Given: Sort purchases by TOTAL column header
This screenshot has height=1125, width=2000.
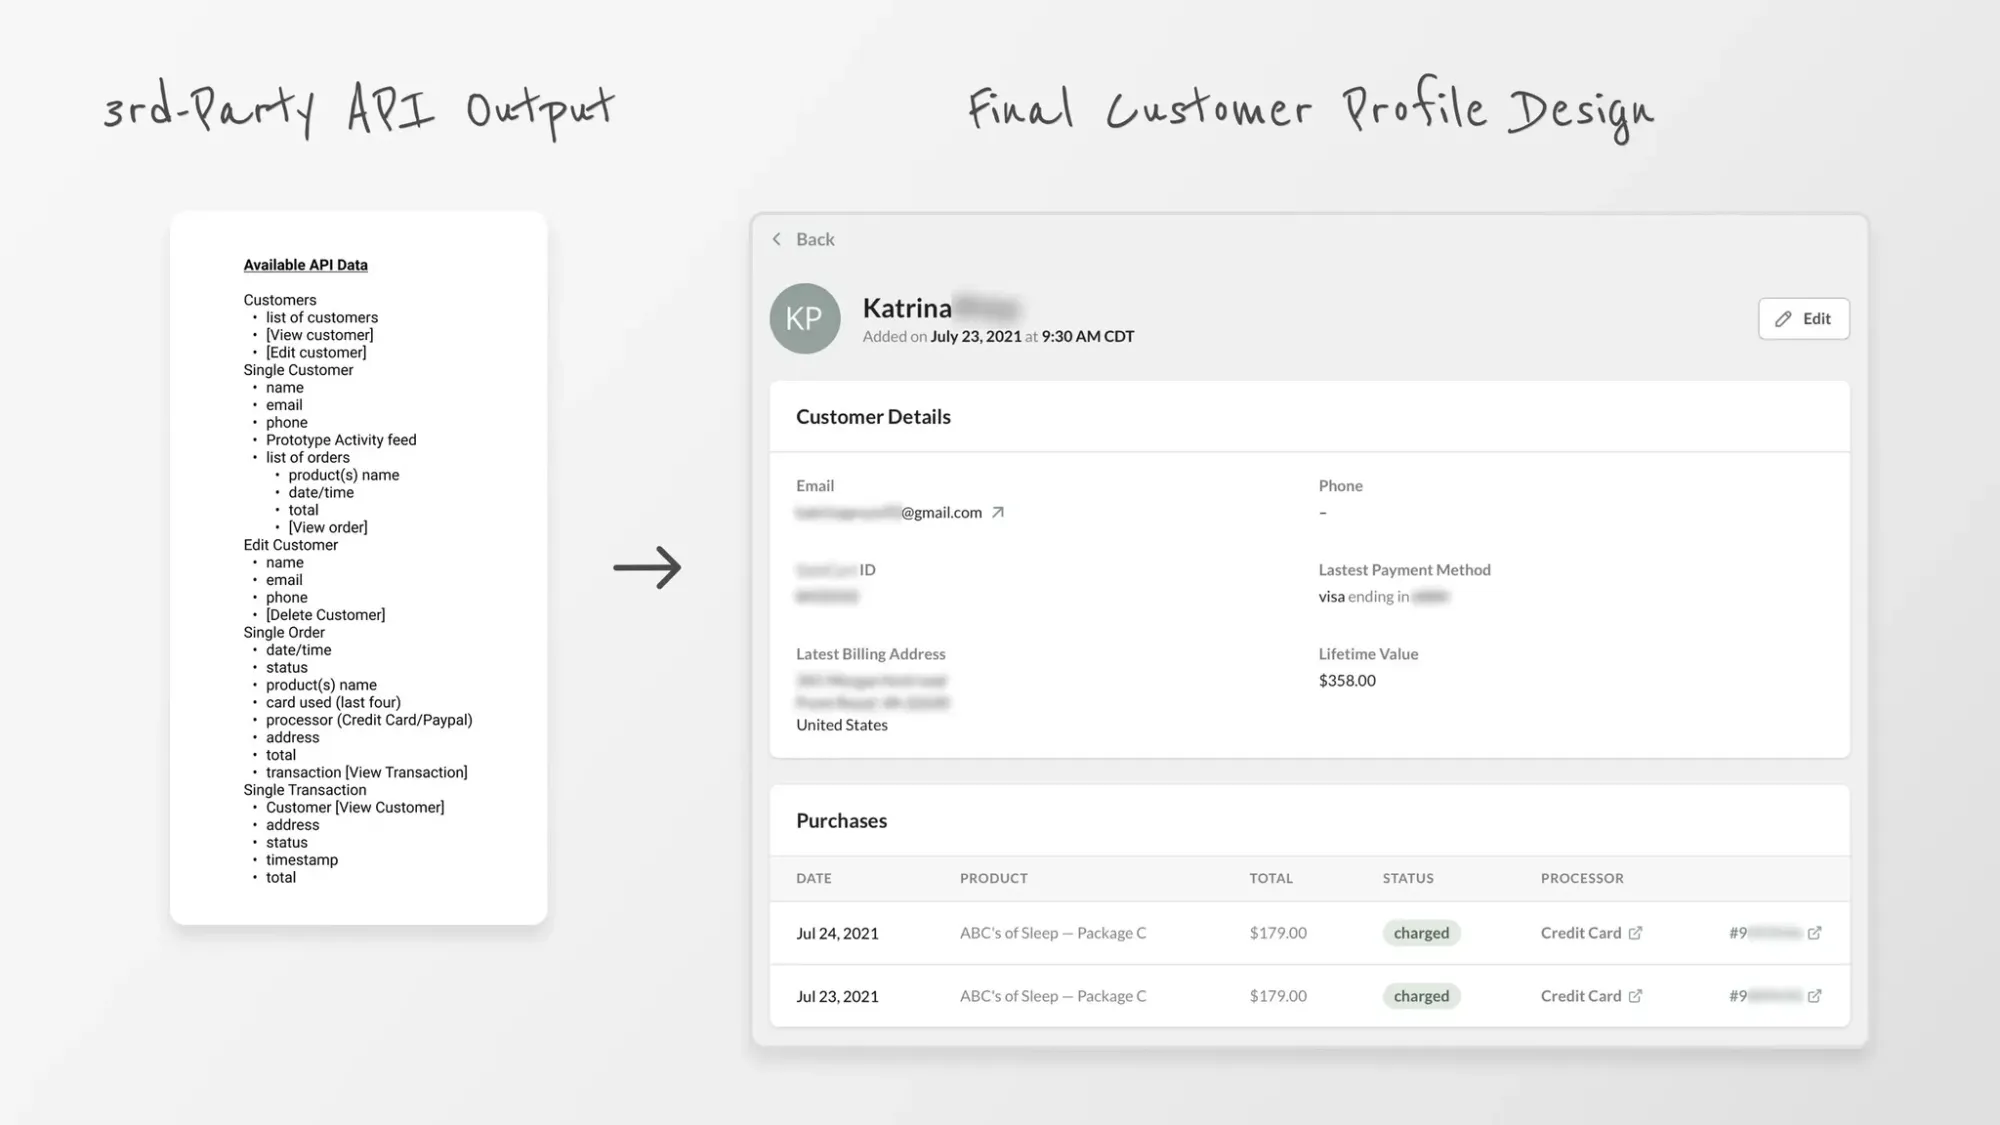Looking at the screenshot, I should click(x=1271, y=878).
